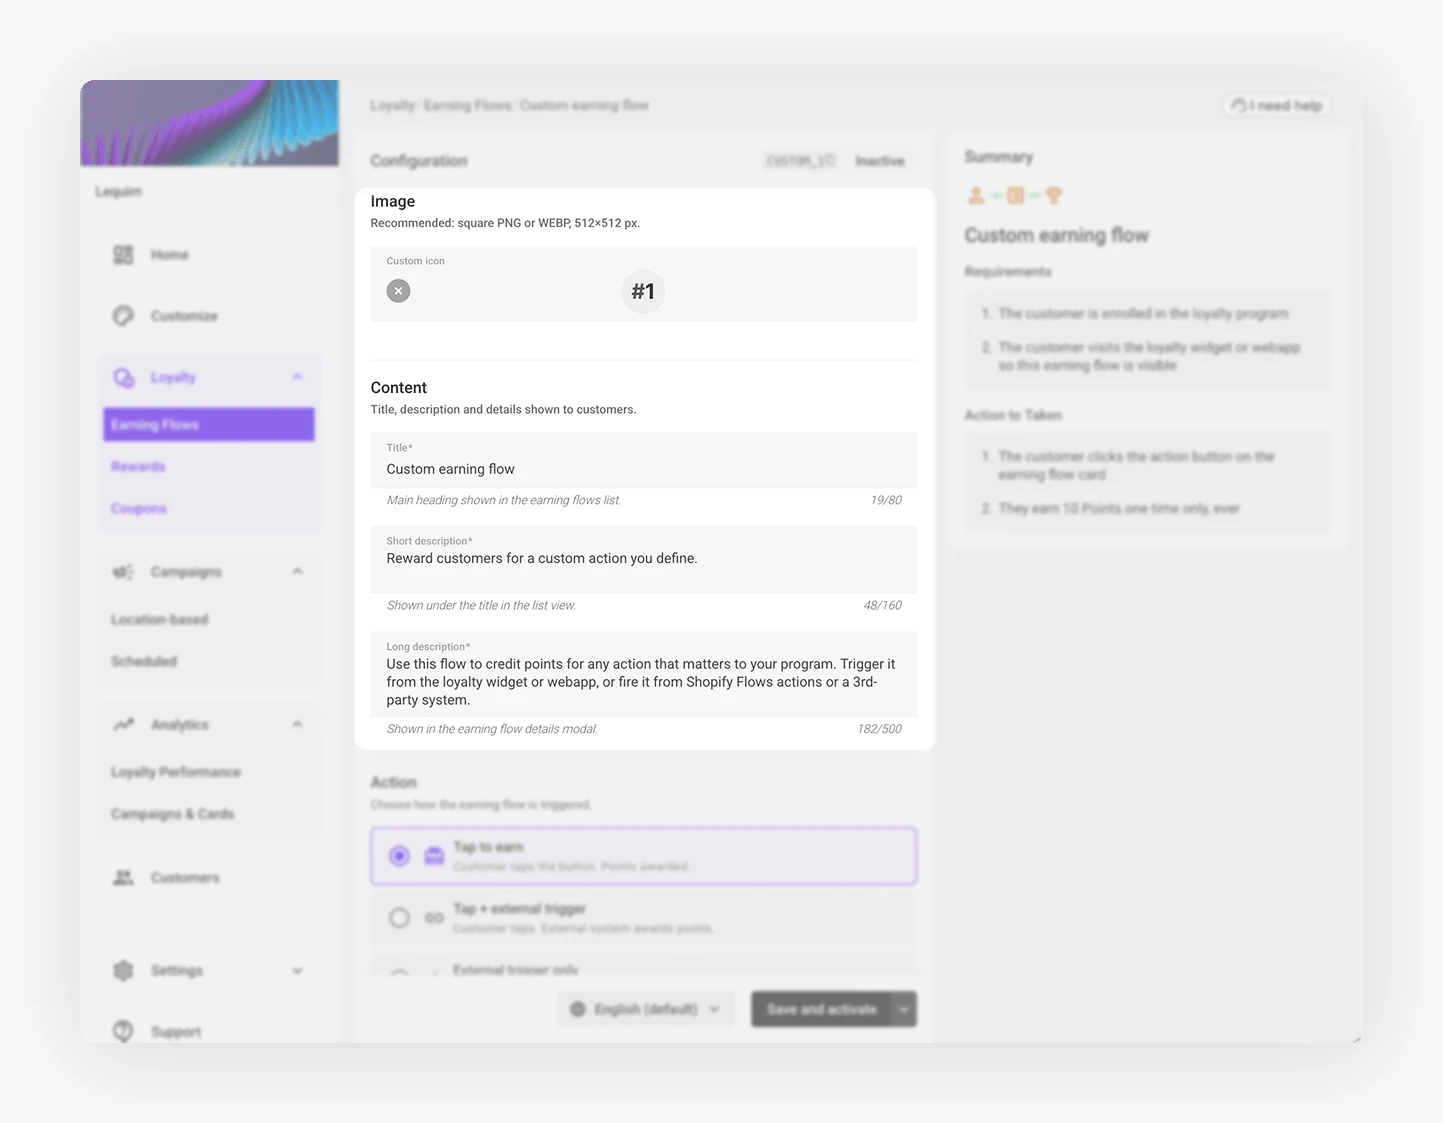
Task: Open Campaigns & Cards analytics
Action: (172, 814)
